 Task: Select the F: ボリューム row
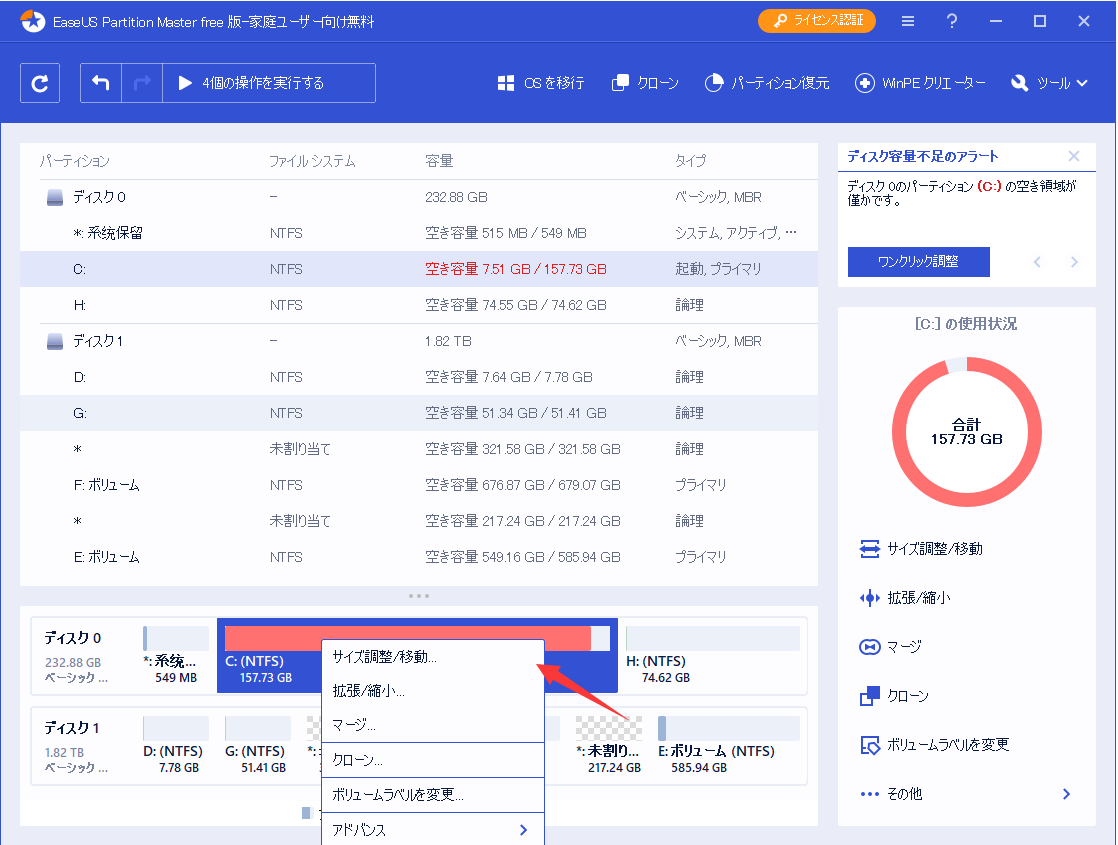point(419,486)
